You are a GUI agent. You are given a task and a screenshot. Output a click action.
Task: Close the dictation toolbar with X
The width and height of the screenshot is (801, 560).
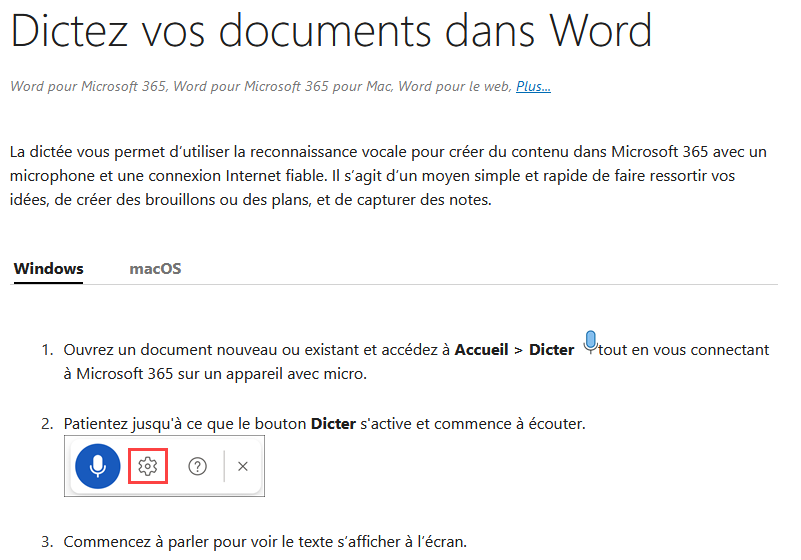point(243,466)
